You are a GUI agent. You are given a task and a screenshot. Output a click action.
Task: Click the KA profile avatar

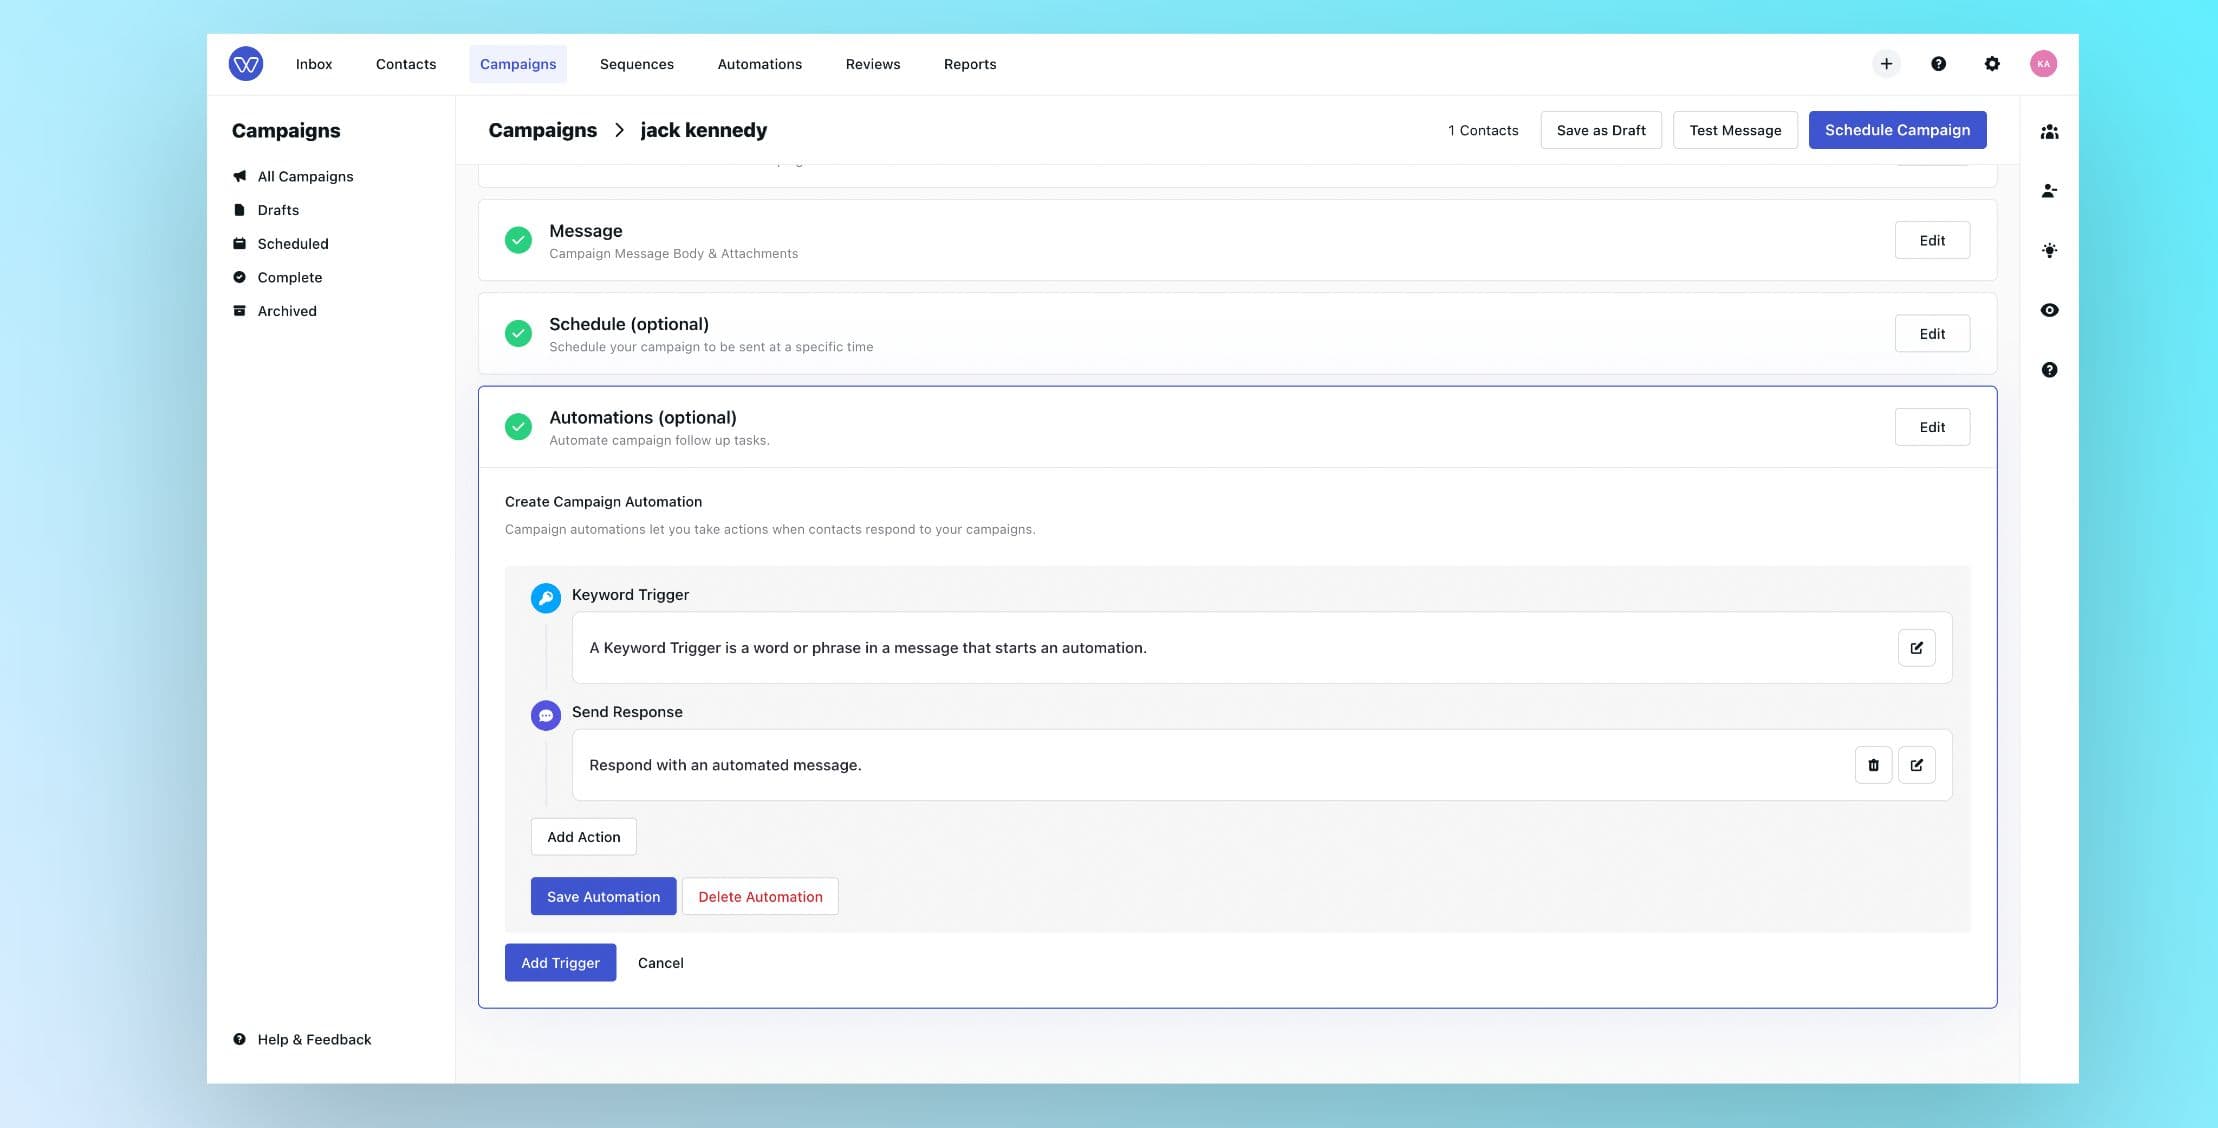point(2043,63)
